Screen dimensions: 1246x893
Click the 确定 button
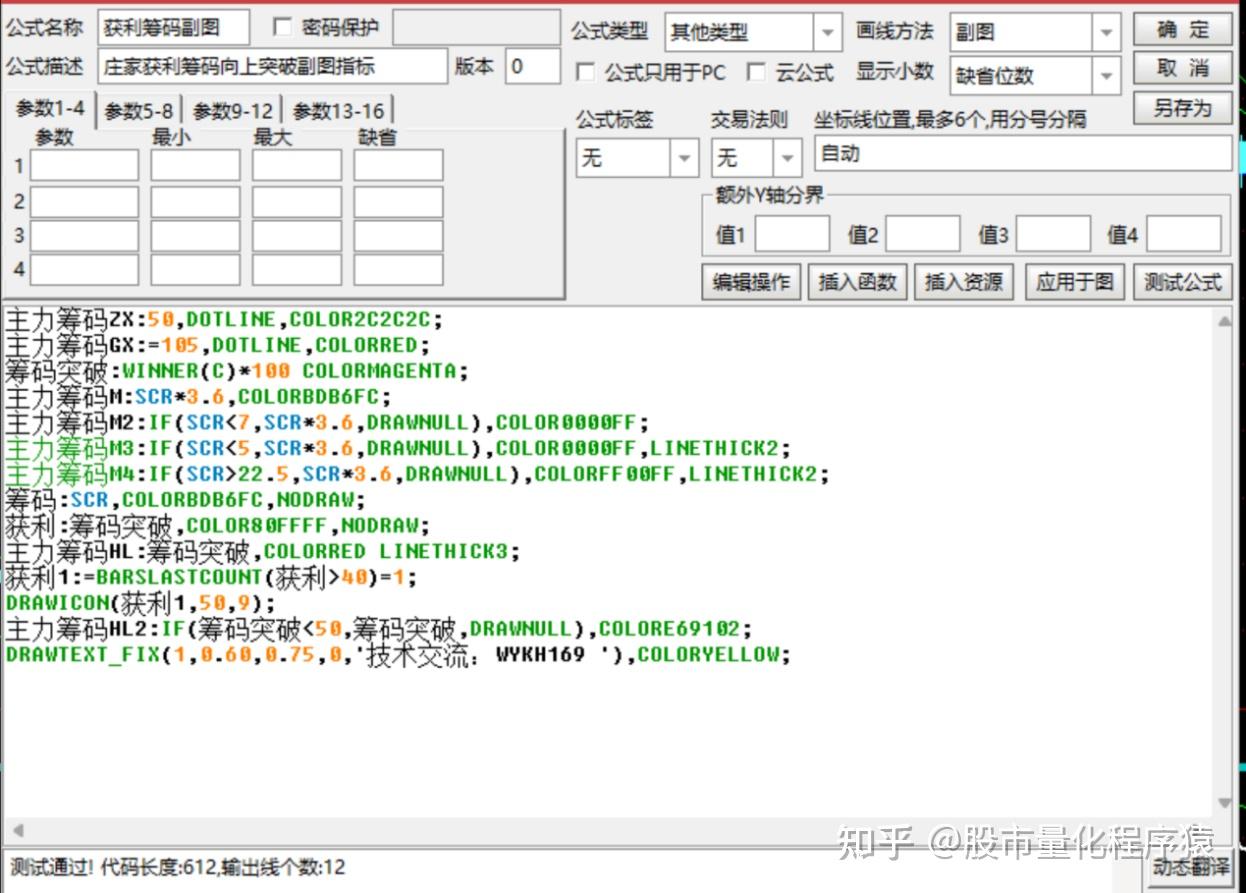click(x=1183, y=30)
